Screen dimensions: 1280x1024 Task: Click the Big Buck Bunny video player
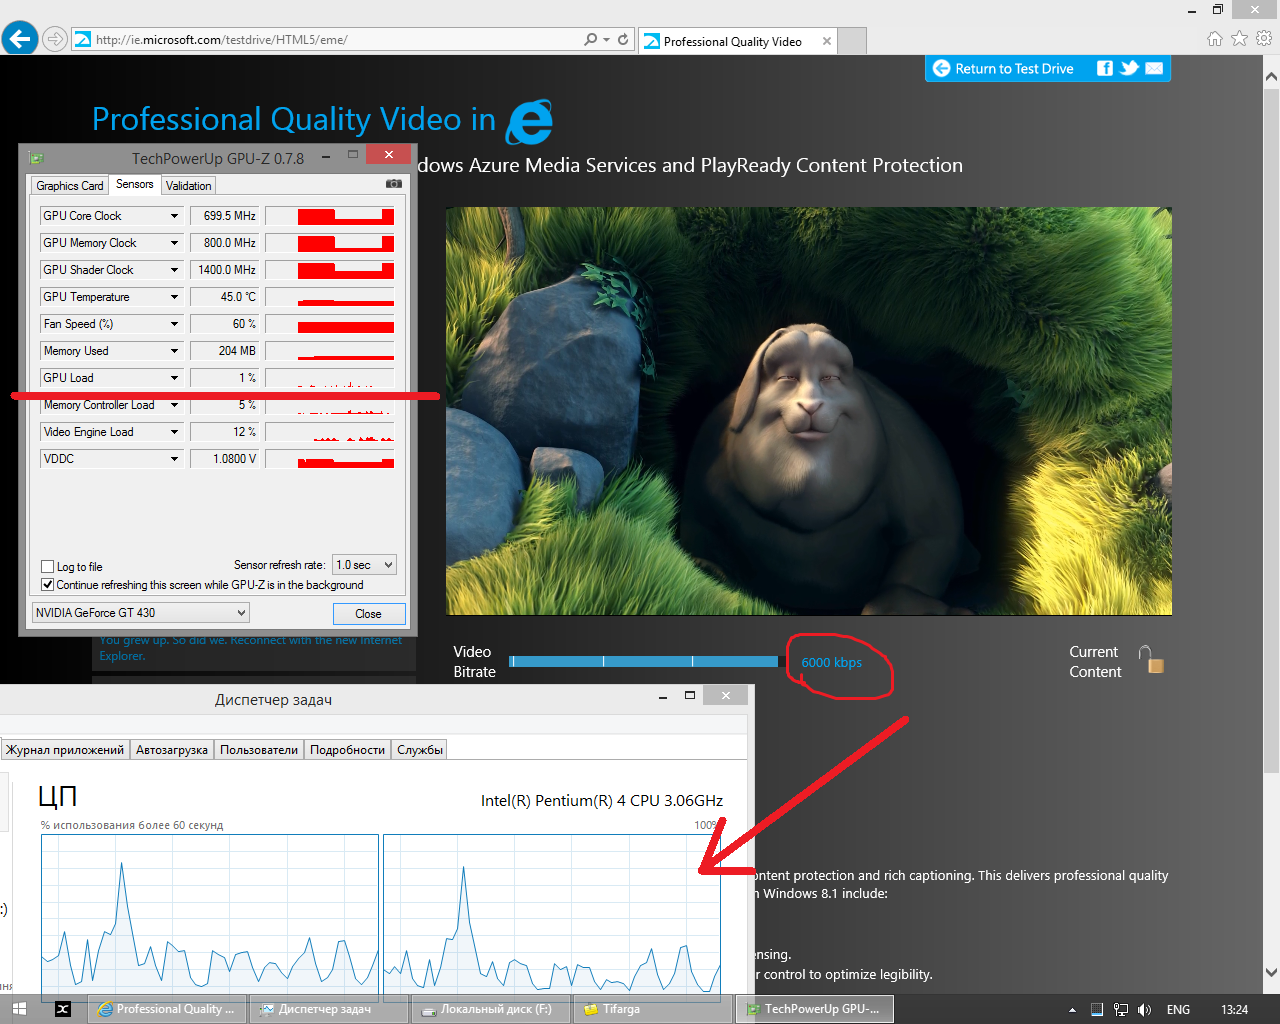[x=808, y=411]
